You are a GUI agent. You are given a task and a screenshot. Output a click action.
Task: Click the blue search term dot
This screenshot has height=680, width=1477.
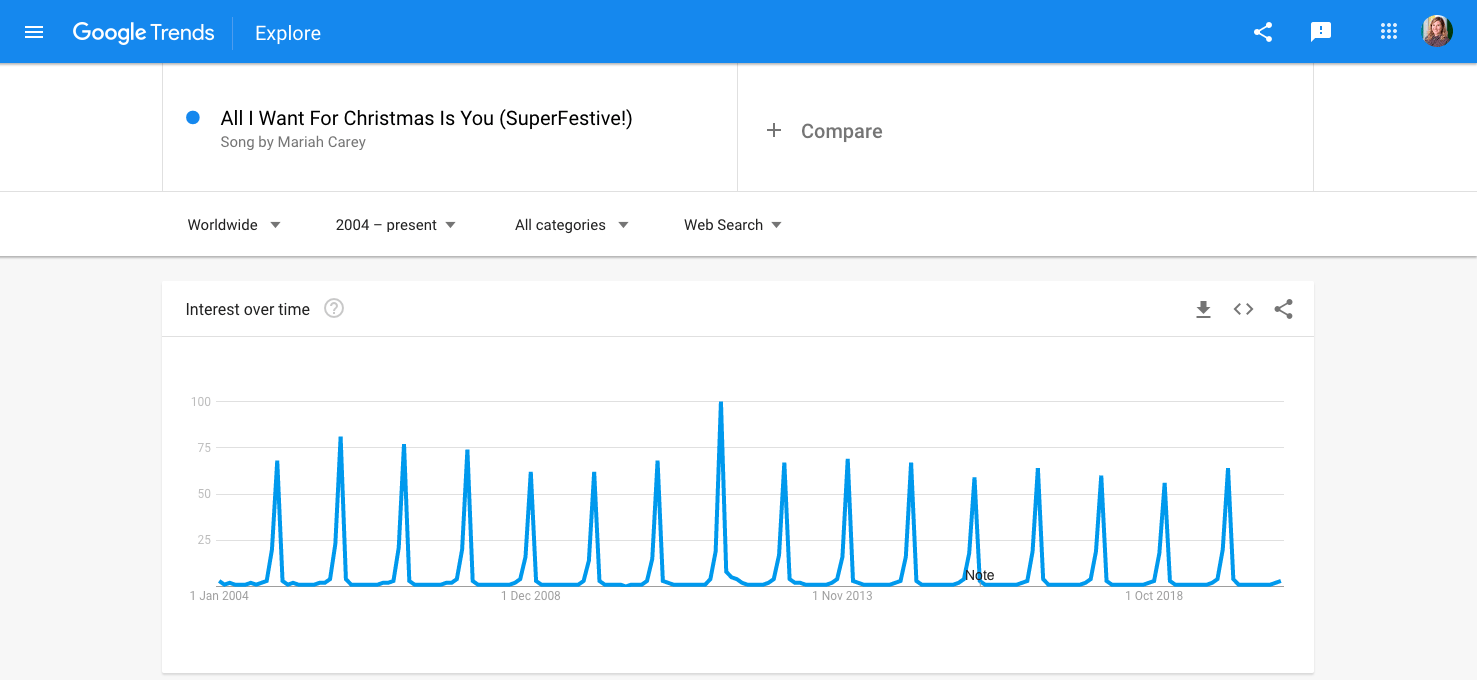point(193,118)
